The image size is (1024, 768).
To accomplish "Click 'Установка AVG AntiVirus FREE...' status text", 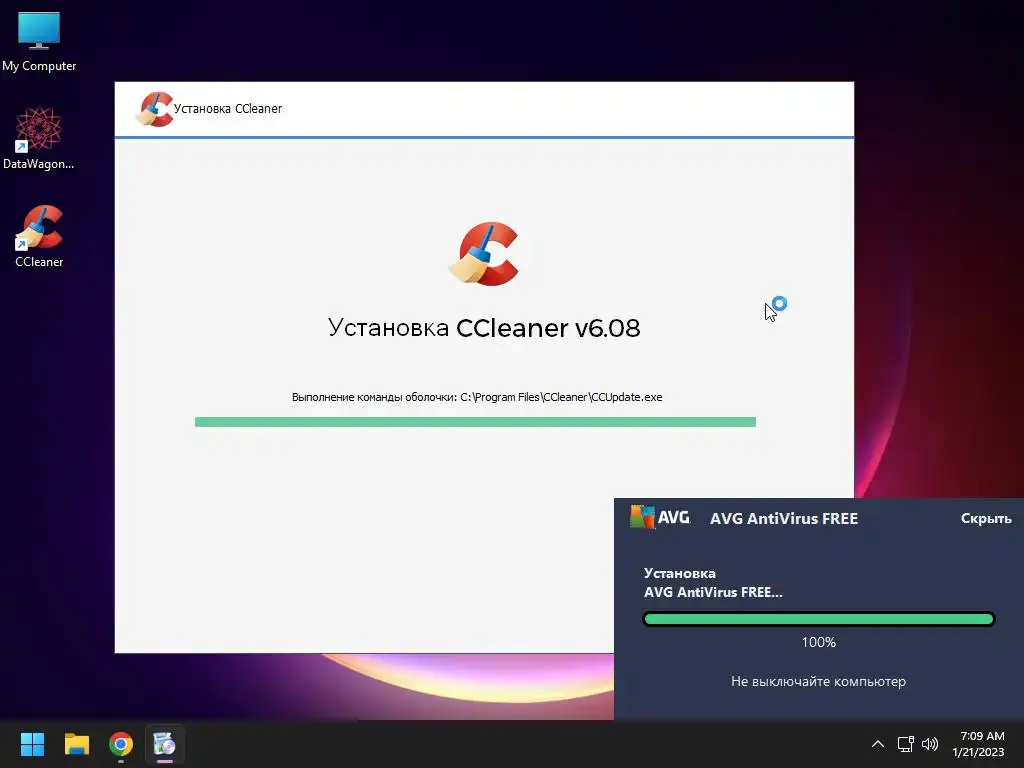I will [x=713, y=583].
